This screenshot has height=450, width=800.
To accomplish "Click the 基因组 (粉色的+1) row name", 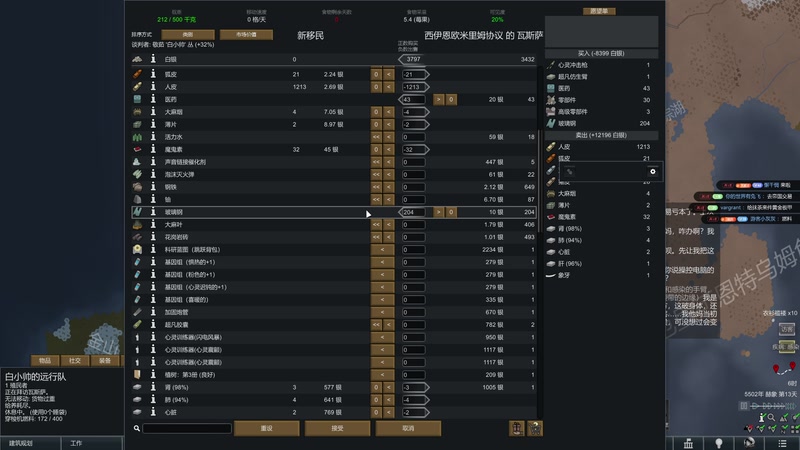I will point(190,274).
